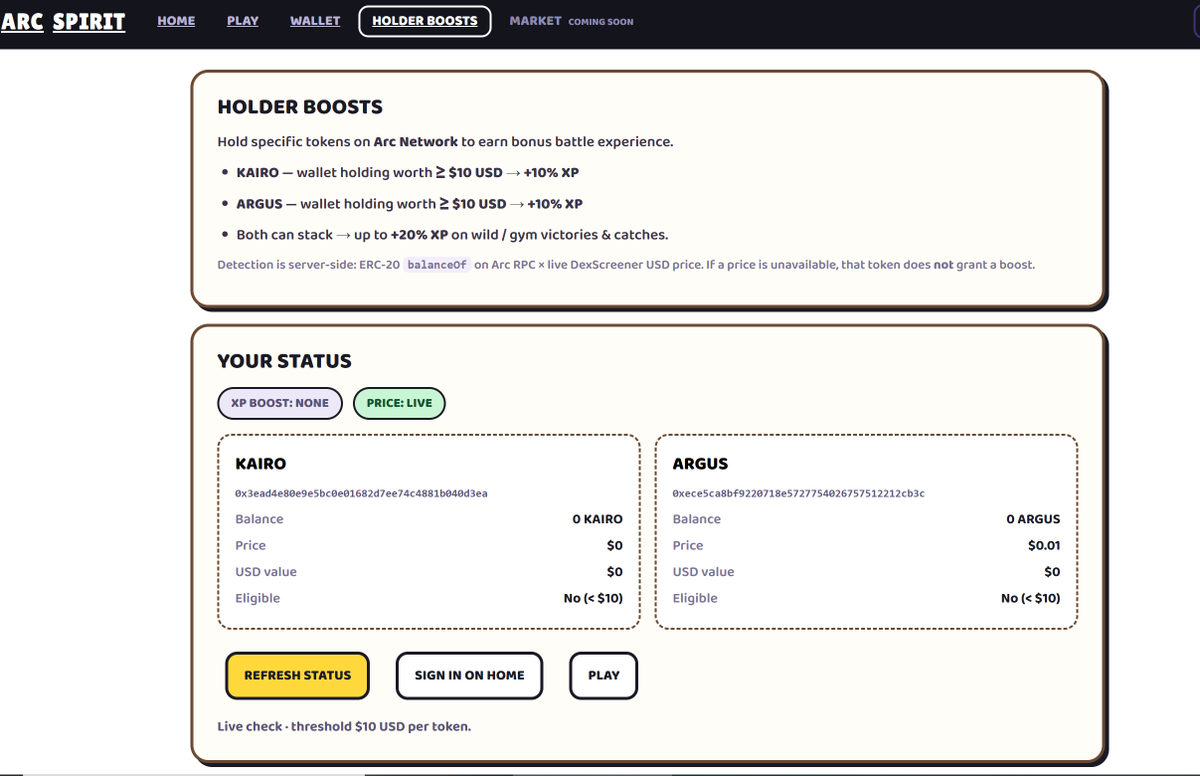Screen dimensions: 1200x776
Task: Click ARGUS contract address 0xece5ca8b...
Action: click(x=799, y=493)
